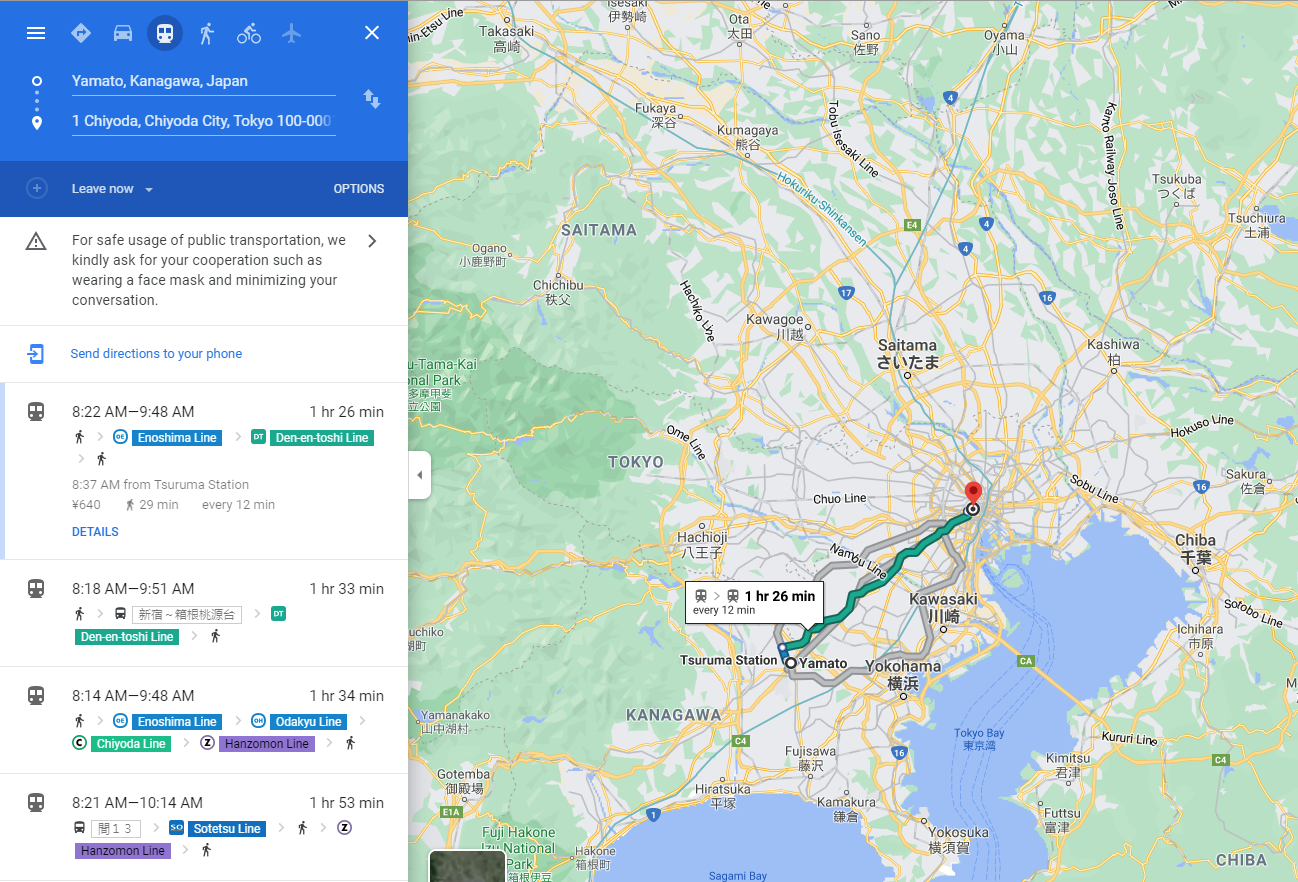The width and height of the screenshot is (1298, 882).
Task: Click Send directions to your phone
Action: tap(156, 354)
